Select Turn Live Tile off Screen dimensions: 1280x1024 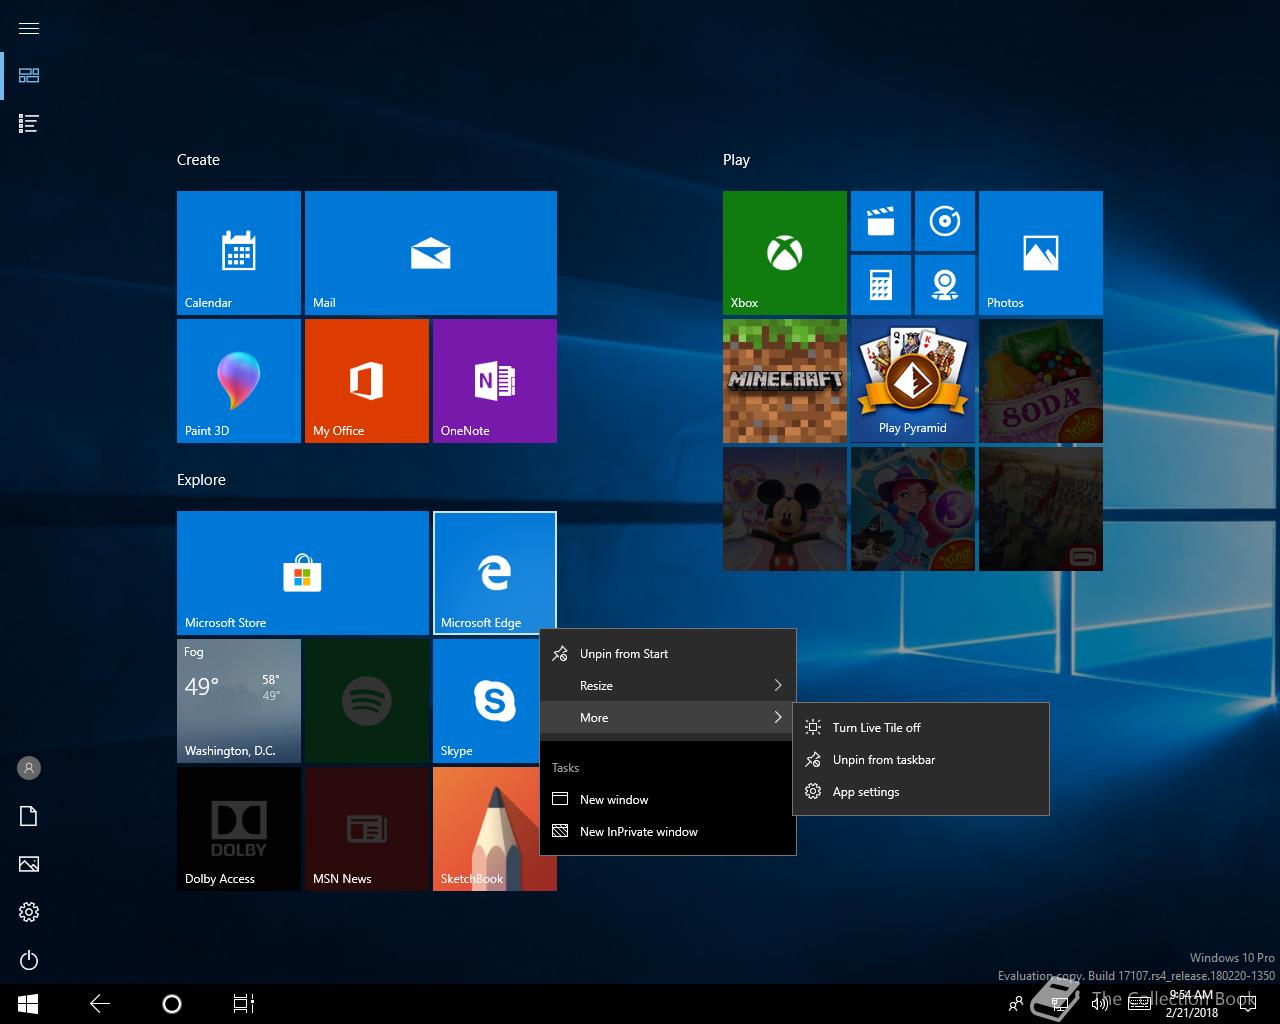pyautogui.click(x=921, y=728)
